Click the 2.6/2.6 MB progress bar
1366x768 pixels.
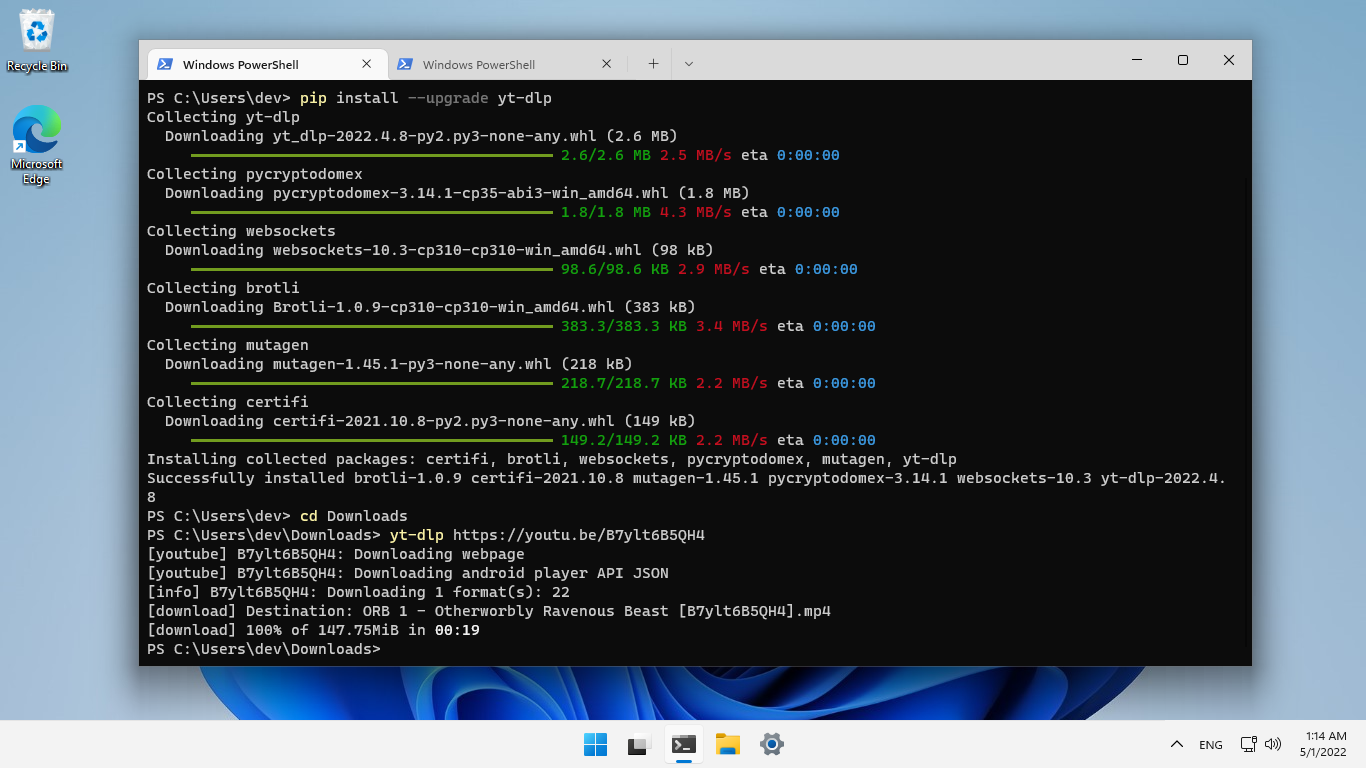(x=371, y=155)
